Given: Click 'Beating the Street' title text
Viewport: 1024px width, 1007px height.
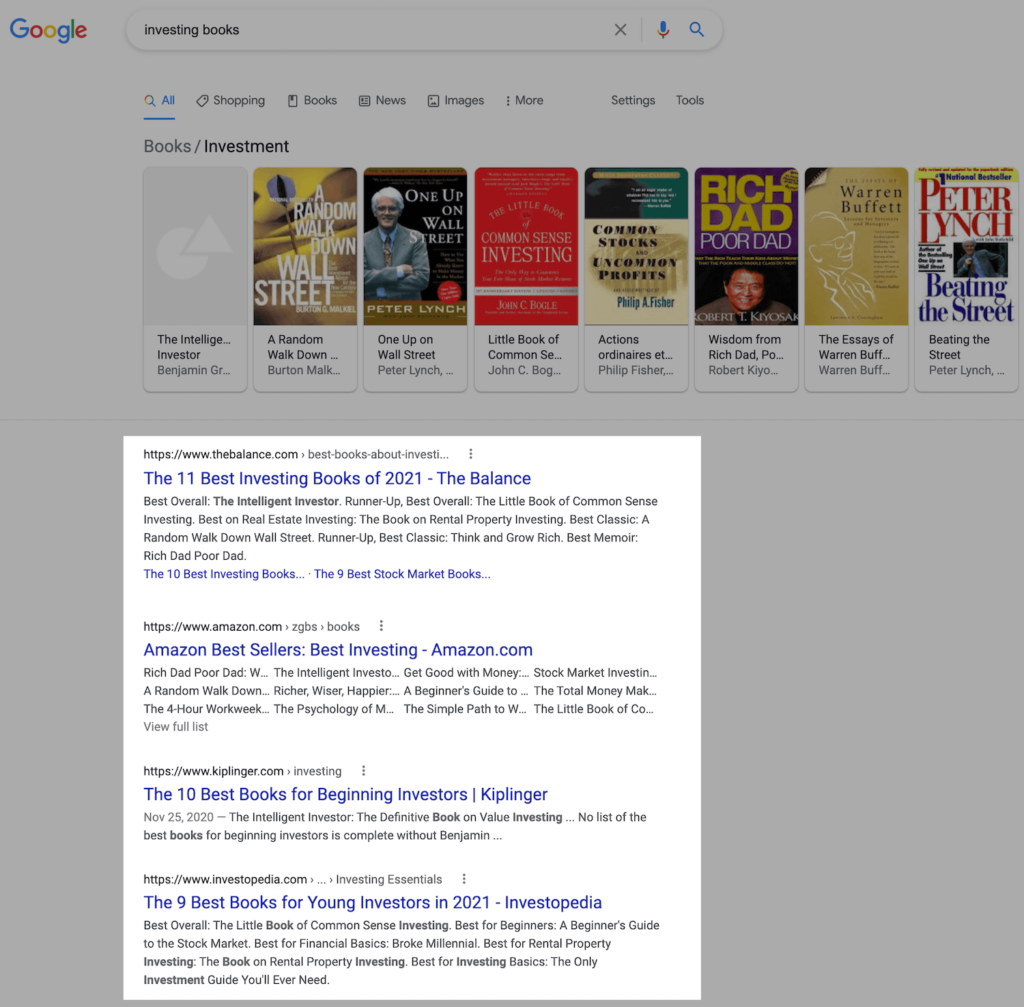Looking at the screenshot, I should [959, 347].
